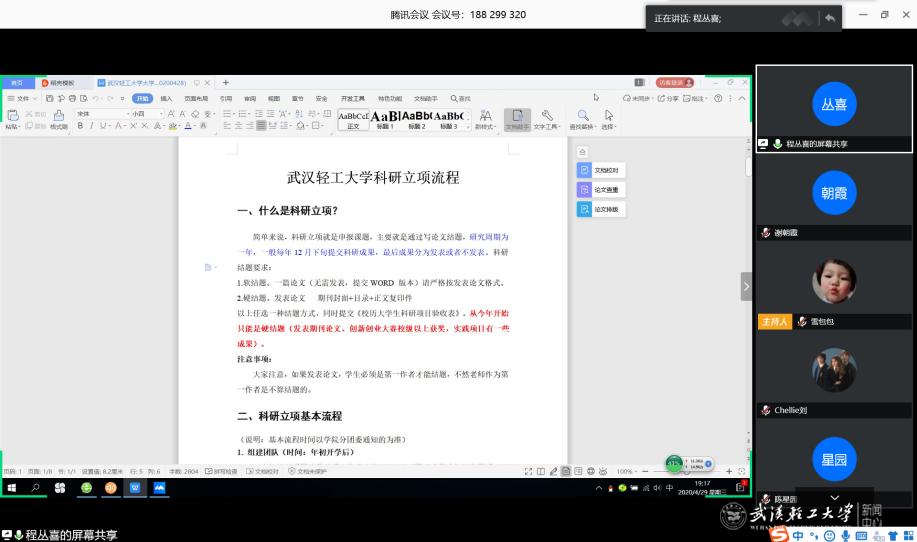Toggle italic formatting in WPS ribbon
Image resolution: width=917 pixels, height=542 pixels.
(91, 126)
